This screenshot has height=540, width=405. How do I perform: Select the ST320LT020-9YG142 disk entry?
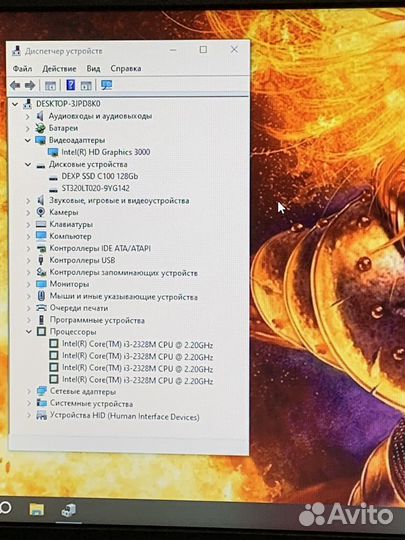tap(95, 188)
